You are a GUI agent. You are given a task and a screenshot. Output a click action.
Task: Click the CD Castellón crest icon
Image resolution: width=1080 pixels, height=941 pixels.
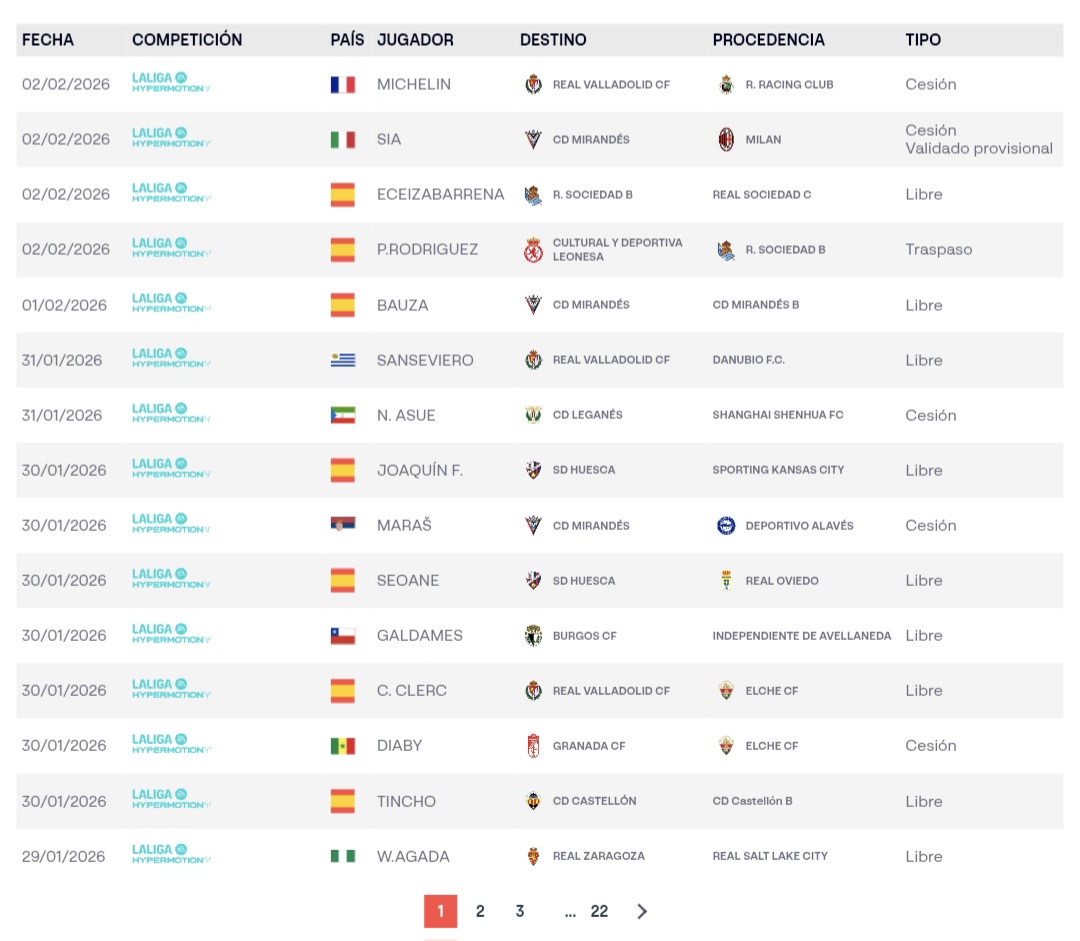click(x=533, y=801)
